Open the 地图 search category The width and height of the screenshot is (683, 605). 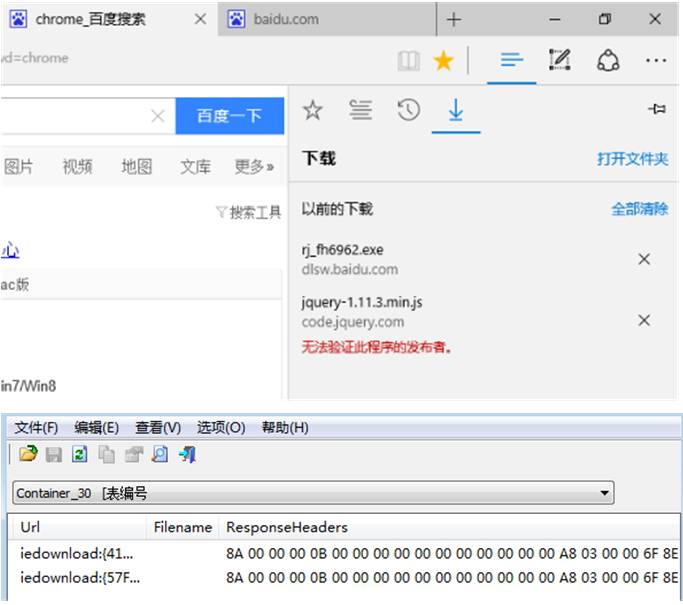point(136,167)
